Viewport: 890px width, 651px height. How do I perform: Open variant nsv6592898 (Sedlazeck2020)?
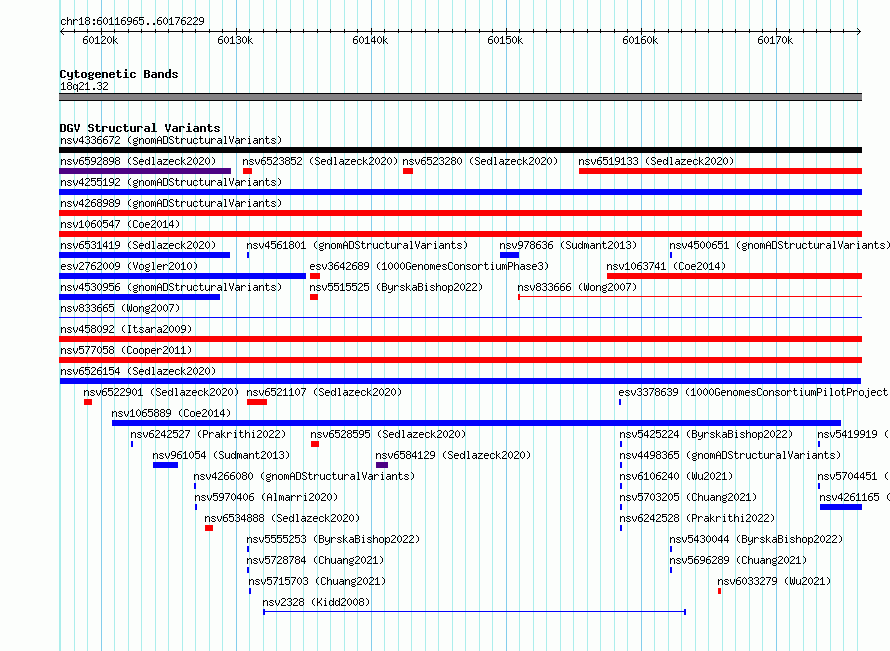pos(138,161)
